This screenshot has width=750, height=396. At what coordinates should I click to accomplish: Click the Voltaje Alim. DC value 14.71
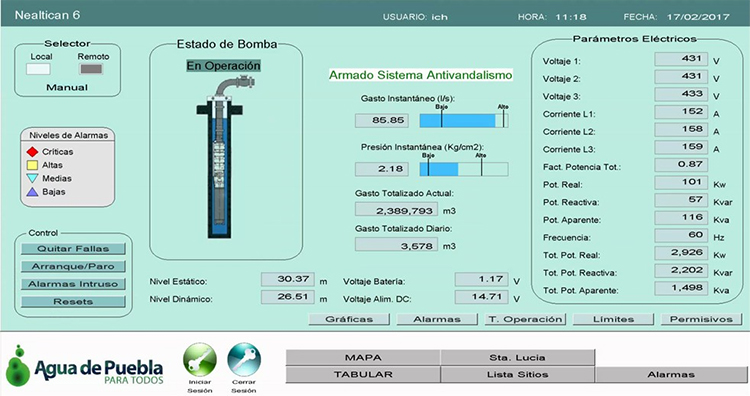pyautogui.click(x=481, y=297)
